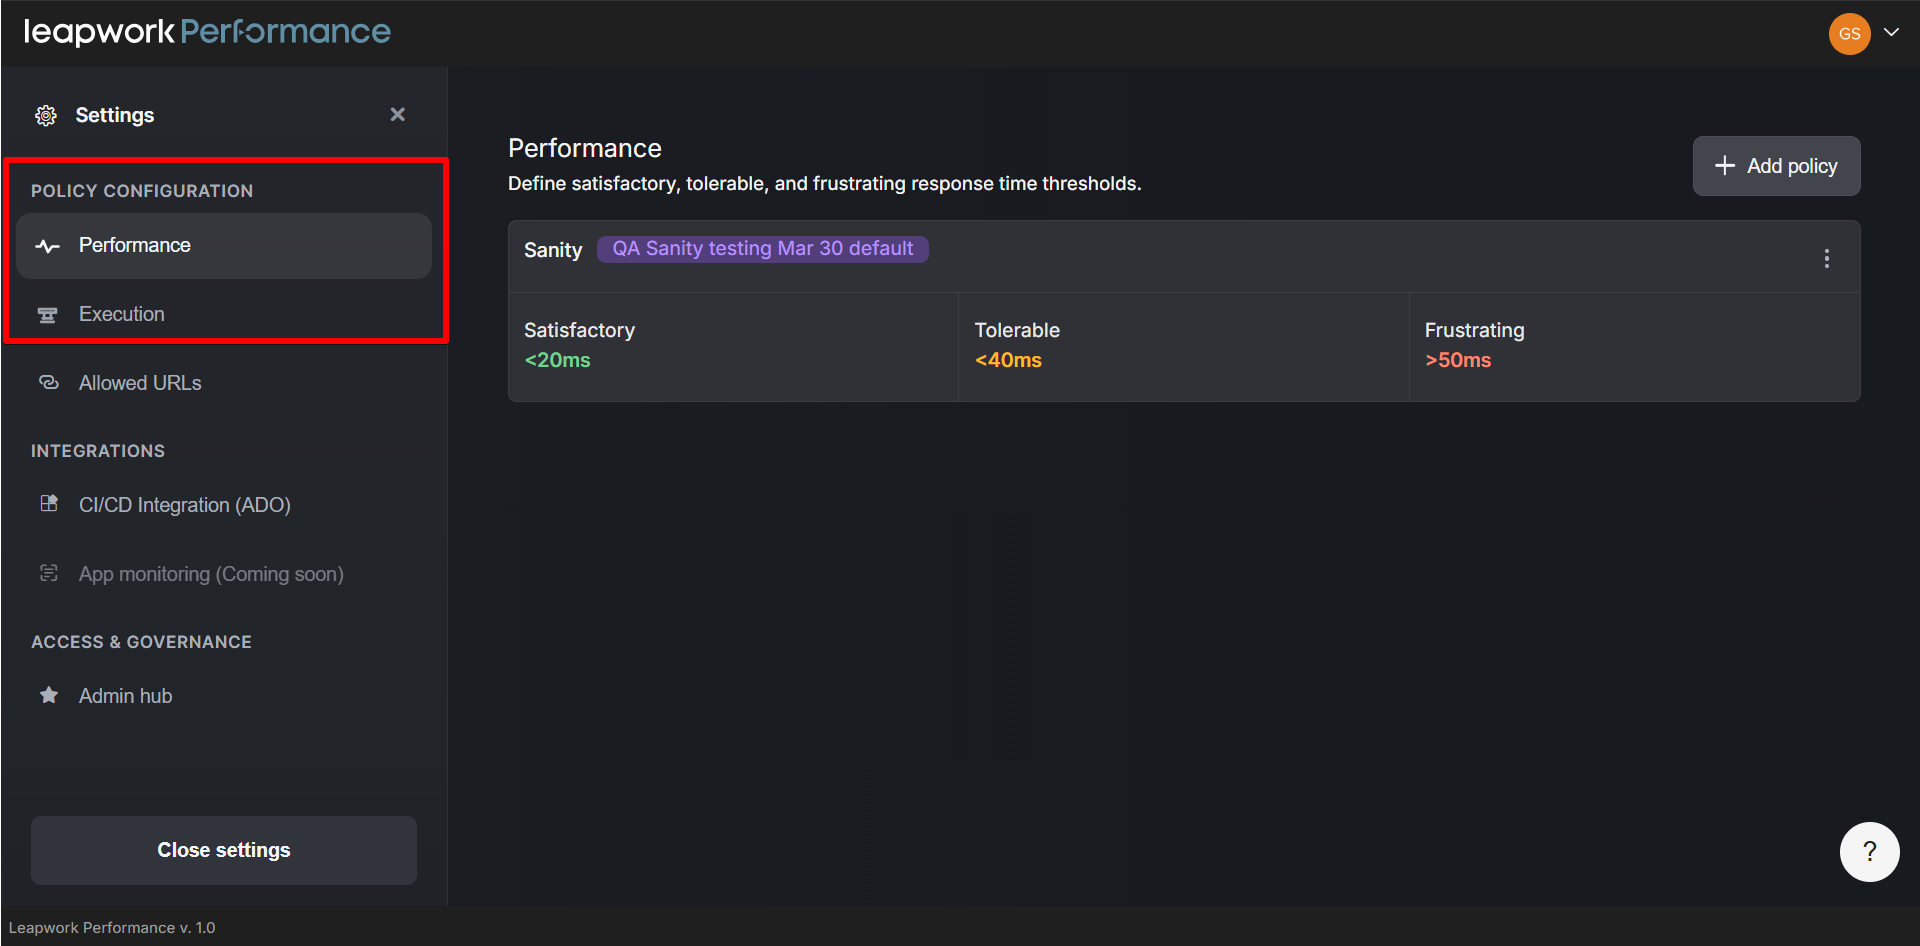Open the Sanity policy three-dot menu

tap(1826, 258)
